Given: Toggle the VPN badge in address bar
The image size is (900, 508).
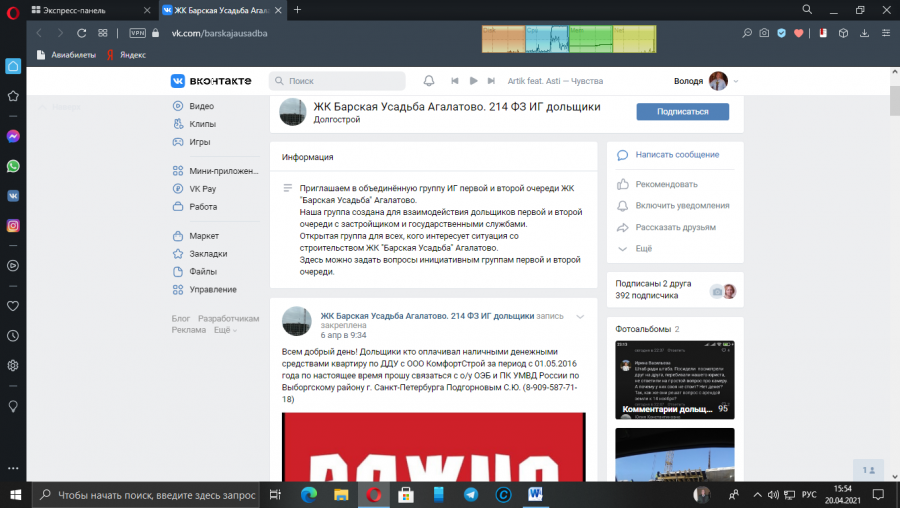Looking at the screenshot, I should 138,33.
